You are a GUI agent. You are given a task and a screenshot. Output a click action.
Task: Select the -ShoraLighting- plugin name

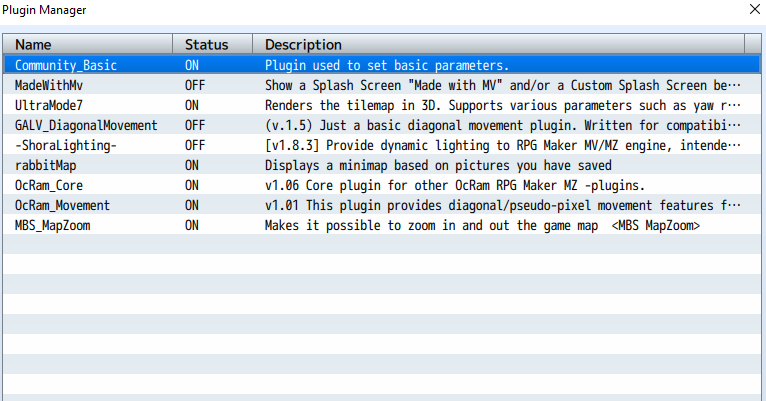65,146
